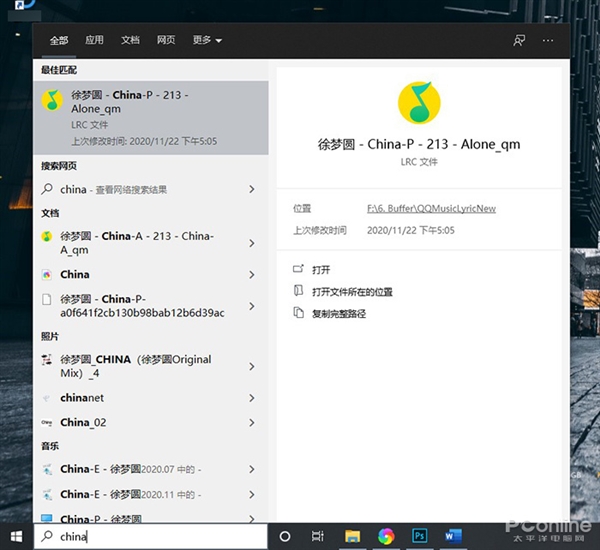The width and height of the screenshot is (600, 550).
Task: Click the open icon next to 打开
Action: click(298, 269)
